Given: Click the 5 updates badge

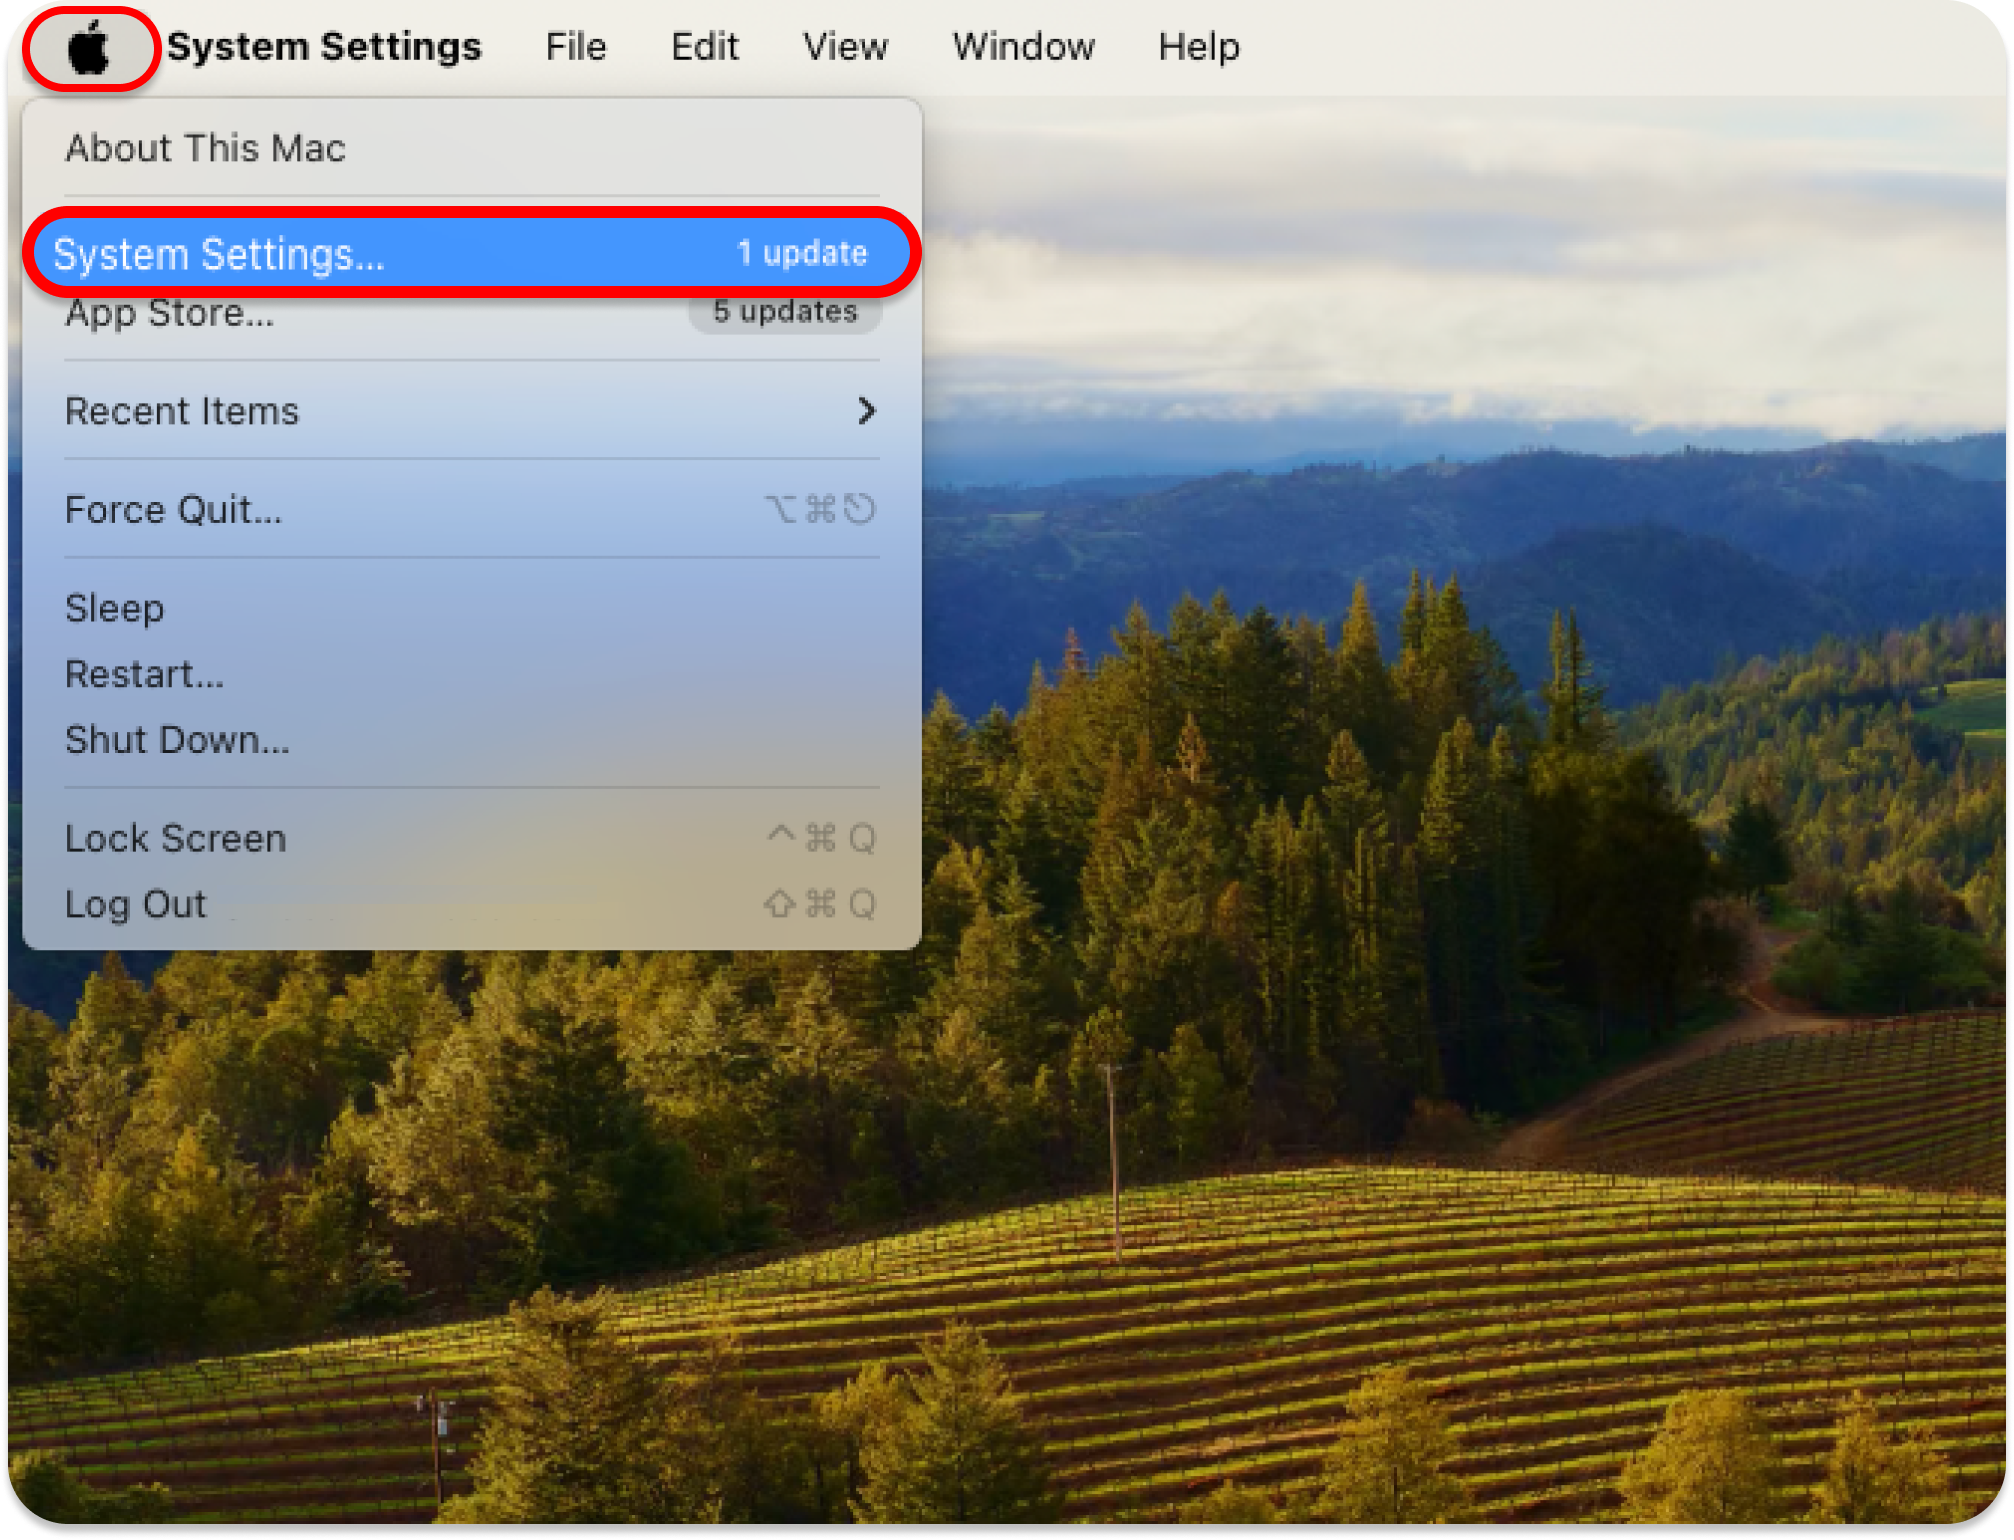Looking at the screenshot, I should (784, 312).
